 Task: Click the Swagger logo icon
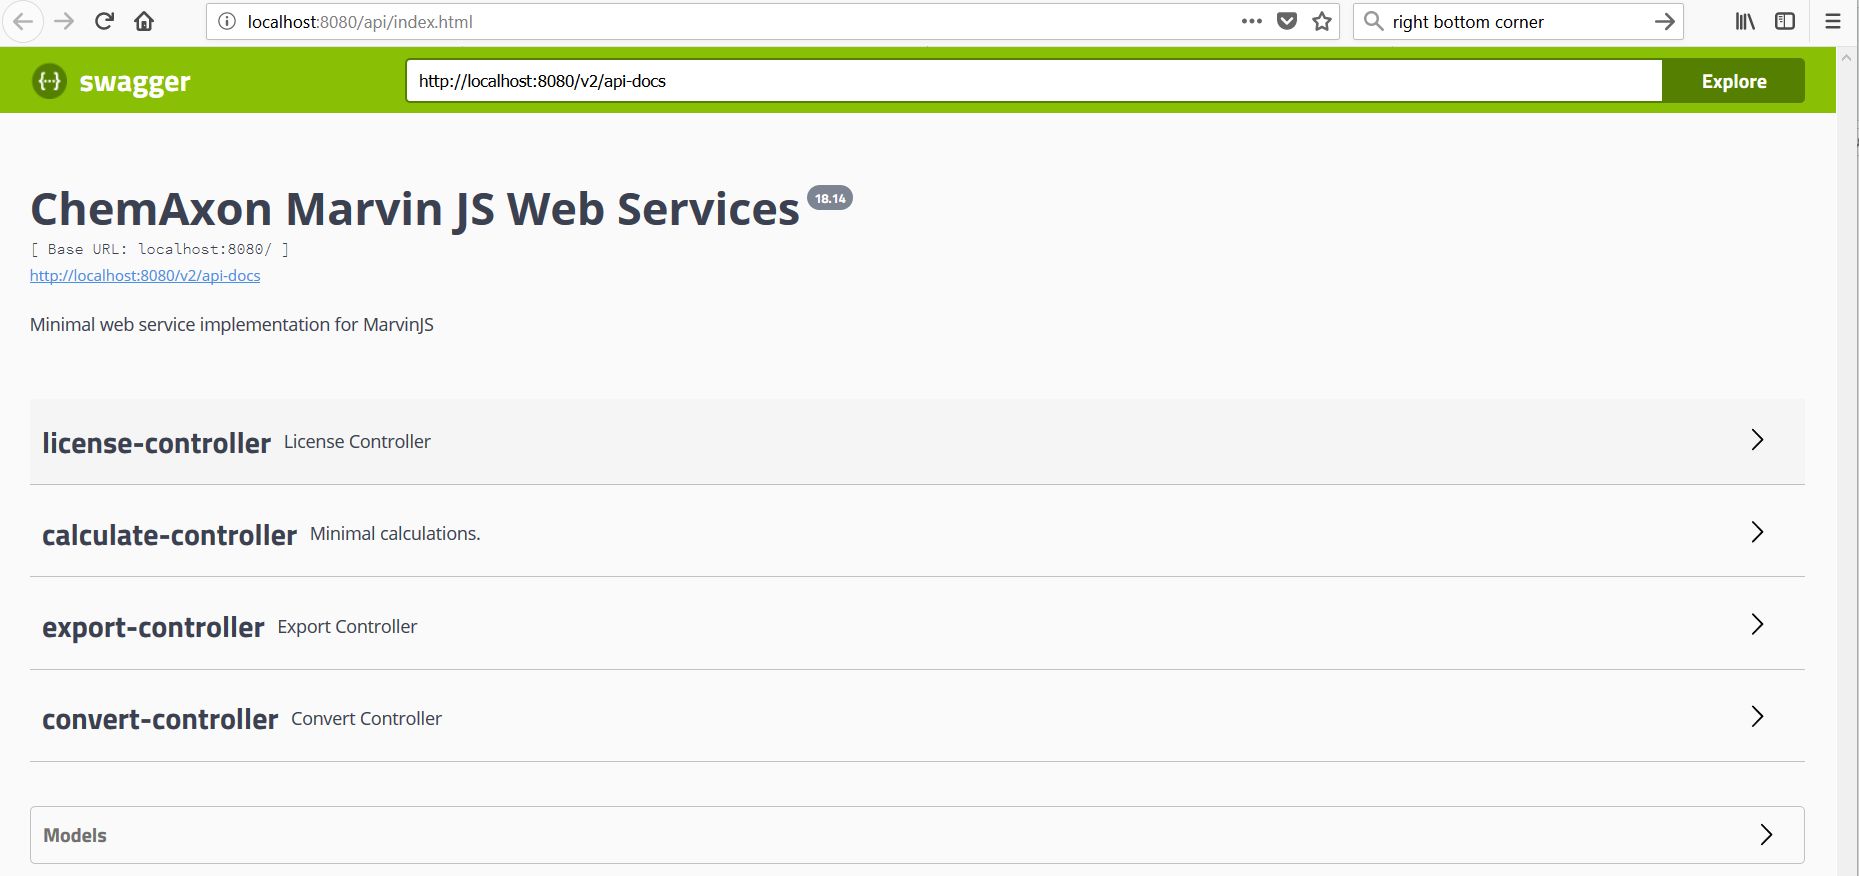point(49,81)
